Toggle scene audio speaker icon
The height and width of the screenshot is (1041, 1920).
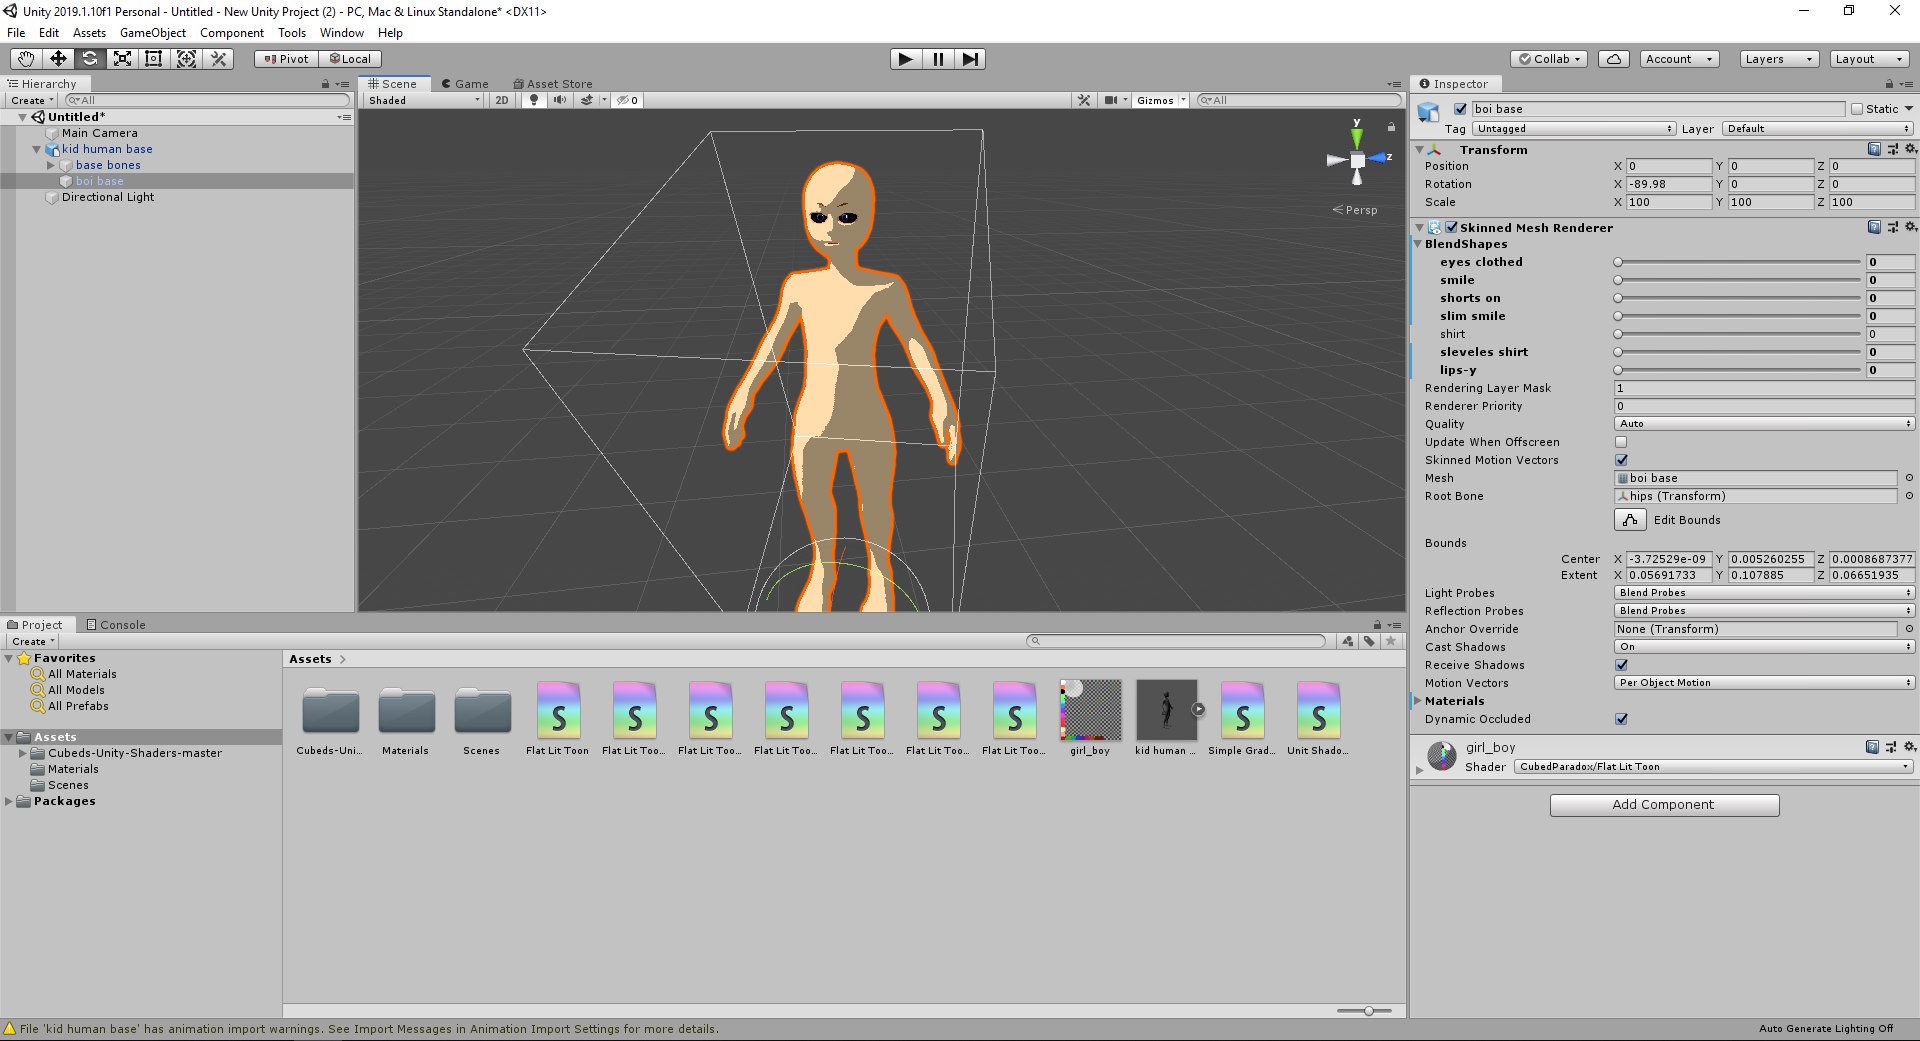(560, 100)
